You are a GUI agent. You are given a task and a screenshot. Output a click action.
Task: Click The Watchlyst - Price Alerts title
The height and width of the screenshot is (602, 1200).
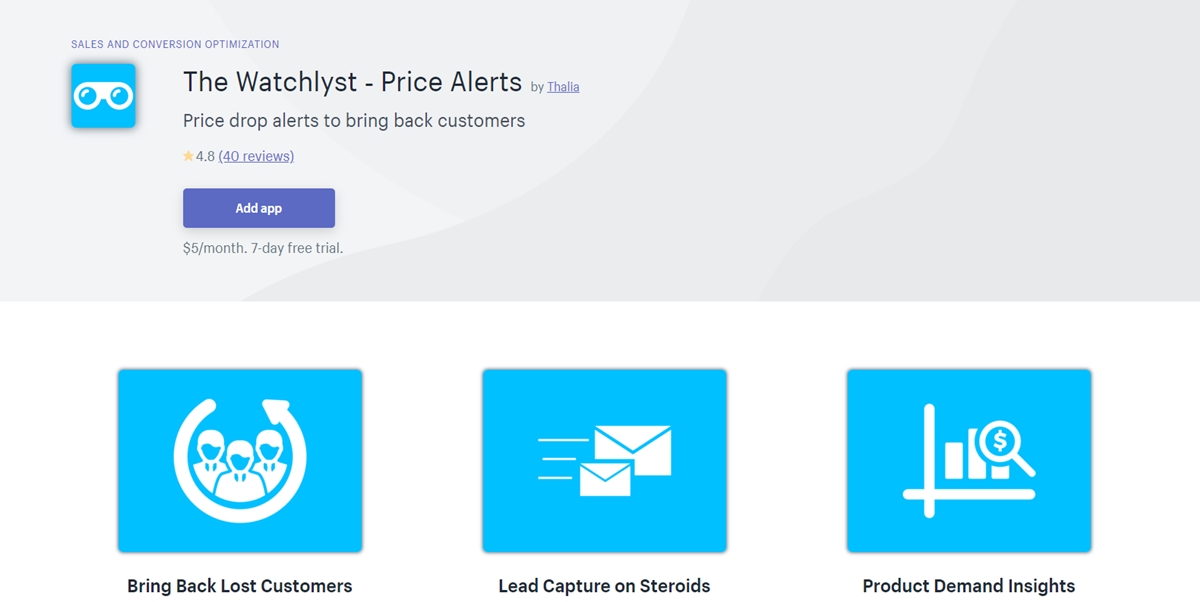[x=352, y=82]
